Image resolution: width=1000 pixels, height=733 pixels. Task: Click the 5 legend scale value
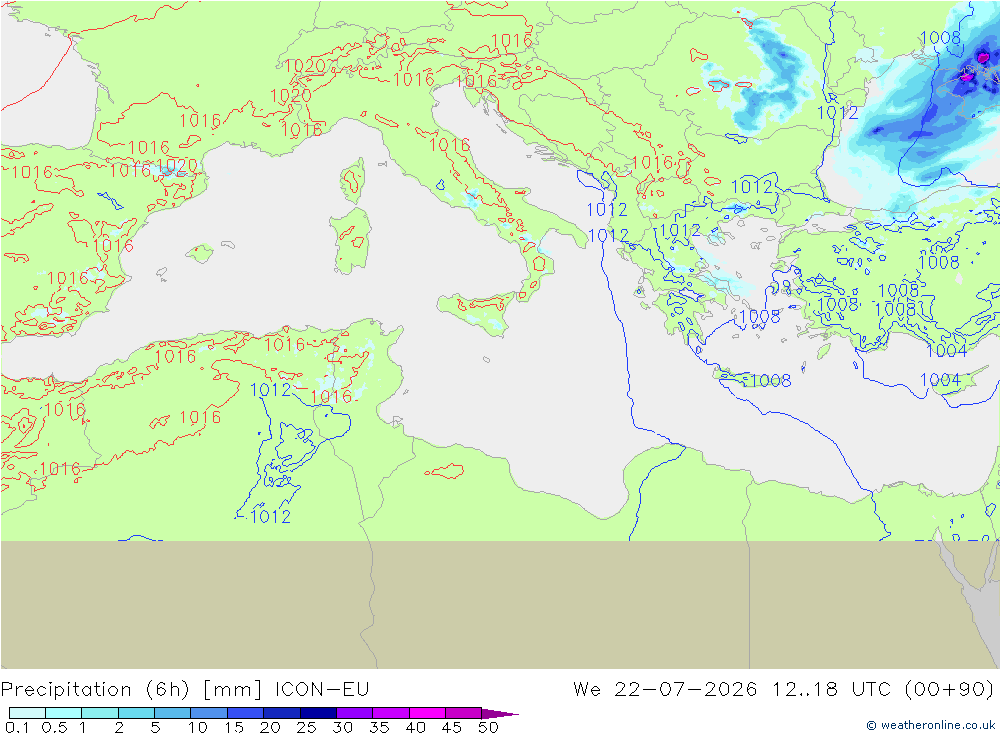155,727
